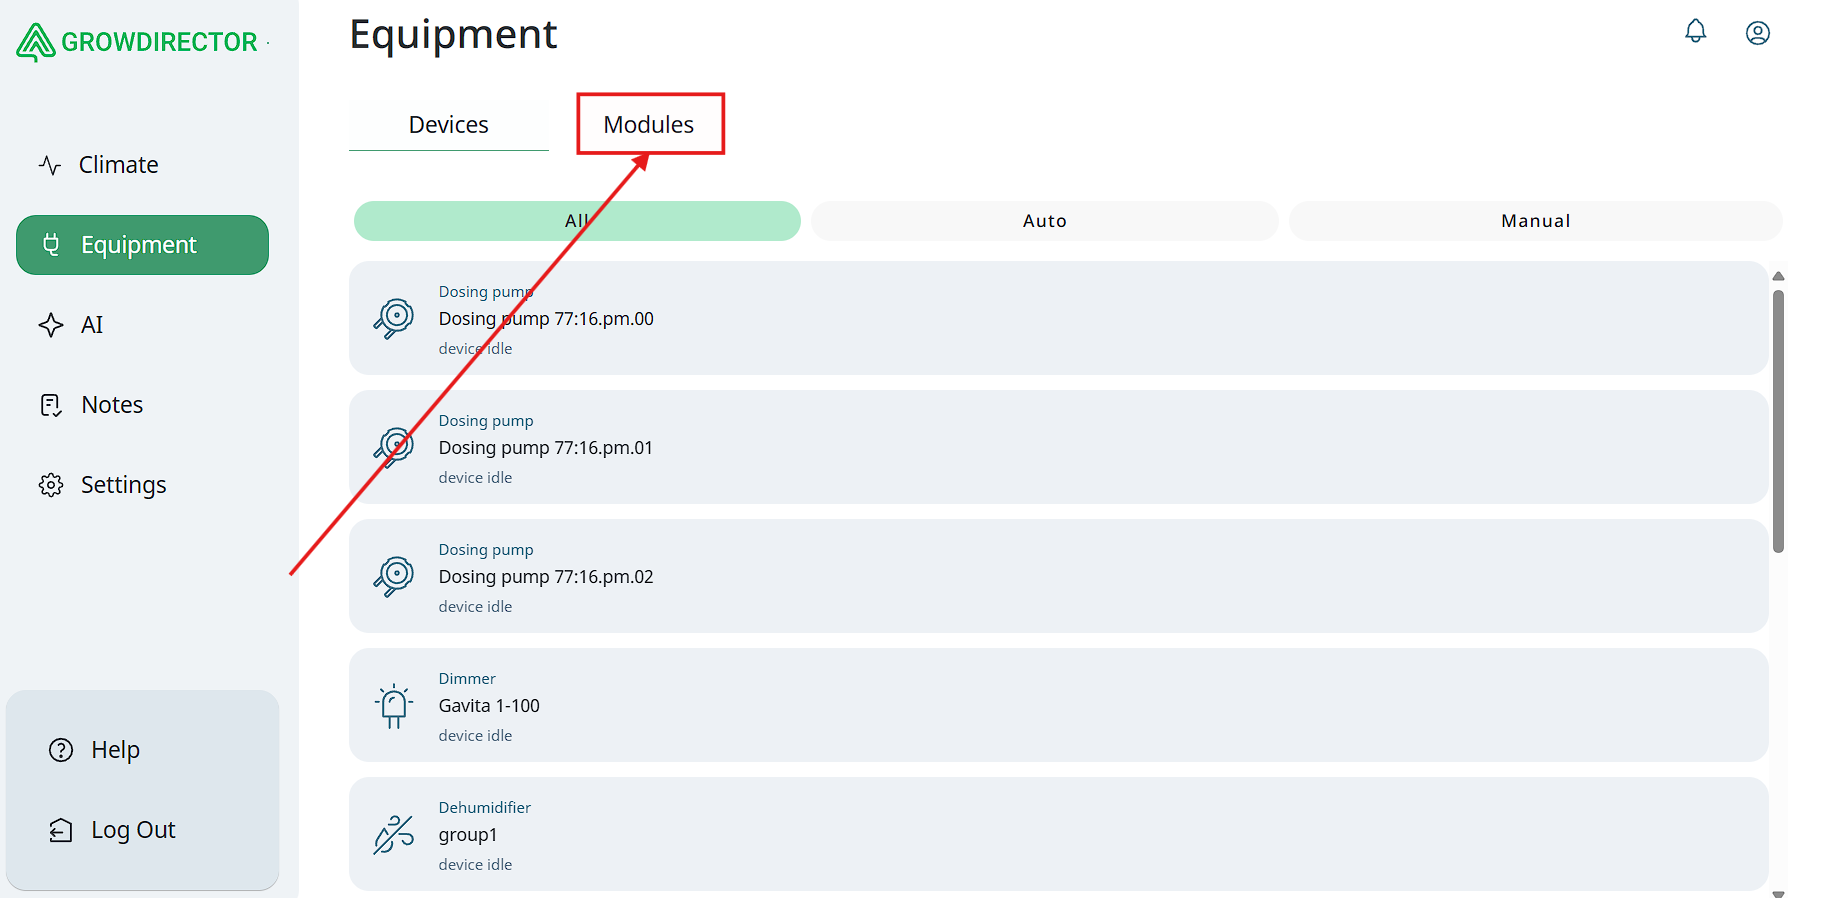Click the scrollbar down arrow
Screen dimensions: 1827x898
(x=1778, y=893)
